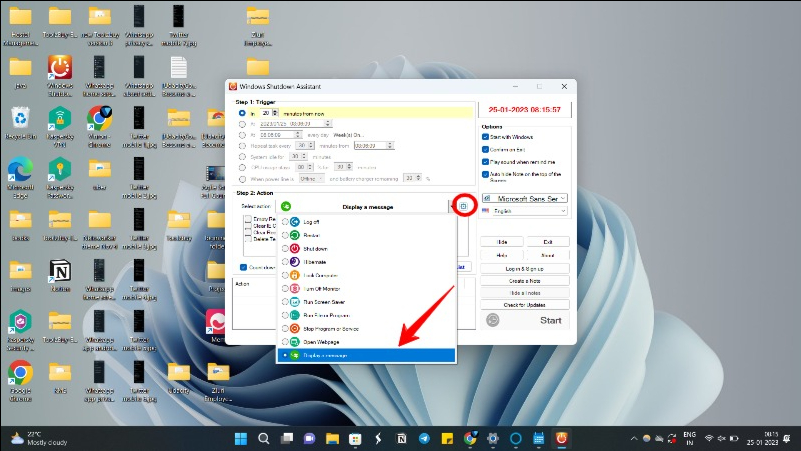Select the 'In minutes from now' trigger radio
Viewport: 801px width, 451px height.
242,113
